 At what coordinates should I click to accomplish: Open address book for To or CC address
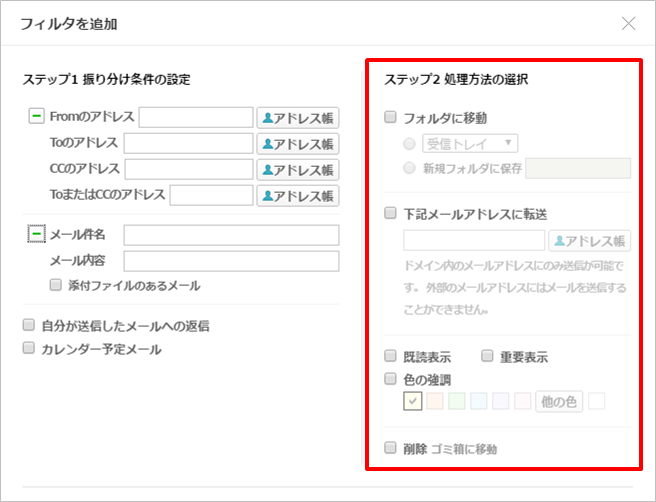pos(297,195)
